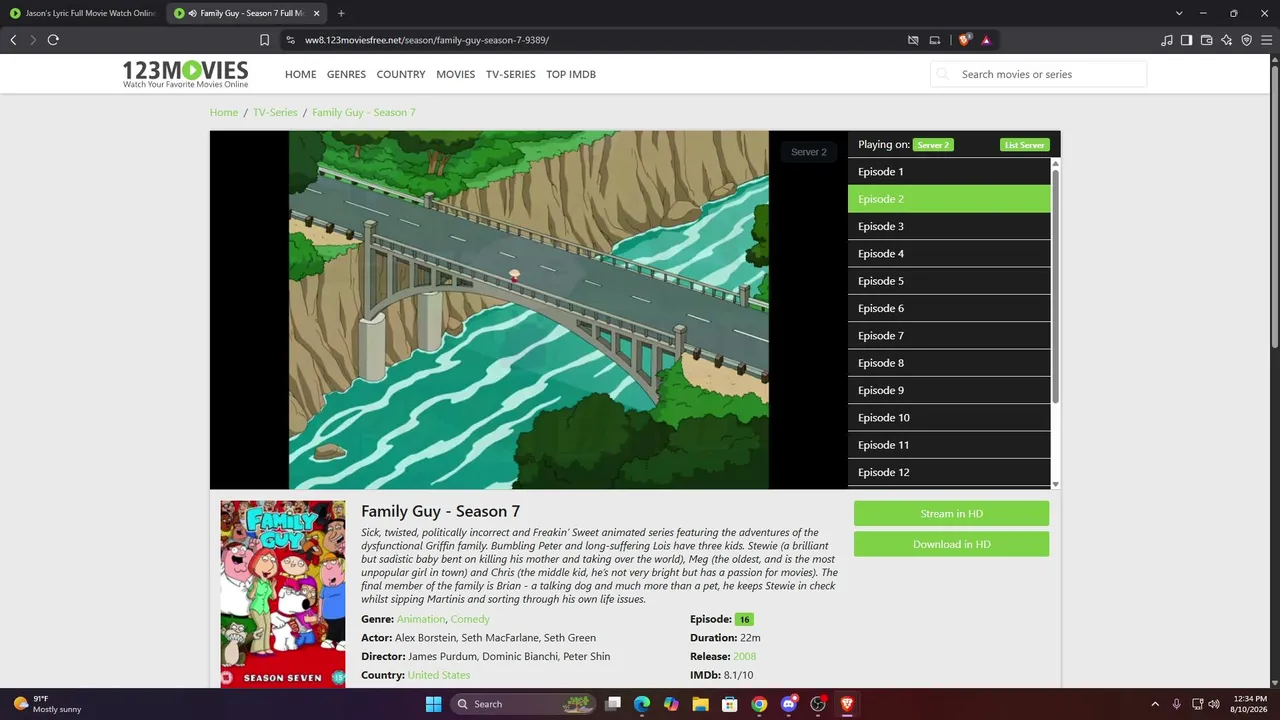Play Episode 12 from the episode list

point(949,472)
